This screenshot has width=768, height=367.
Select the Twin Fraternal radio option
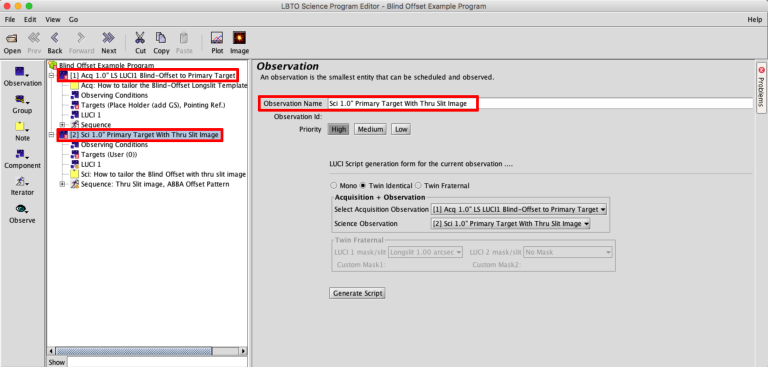pos(418,186)
